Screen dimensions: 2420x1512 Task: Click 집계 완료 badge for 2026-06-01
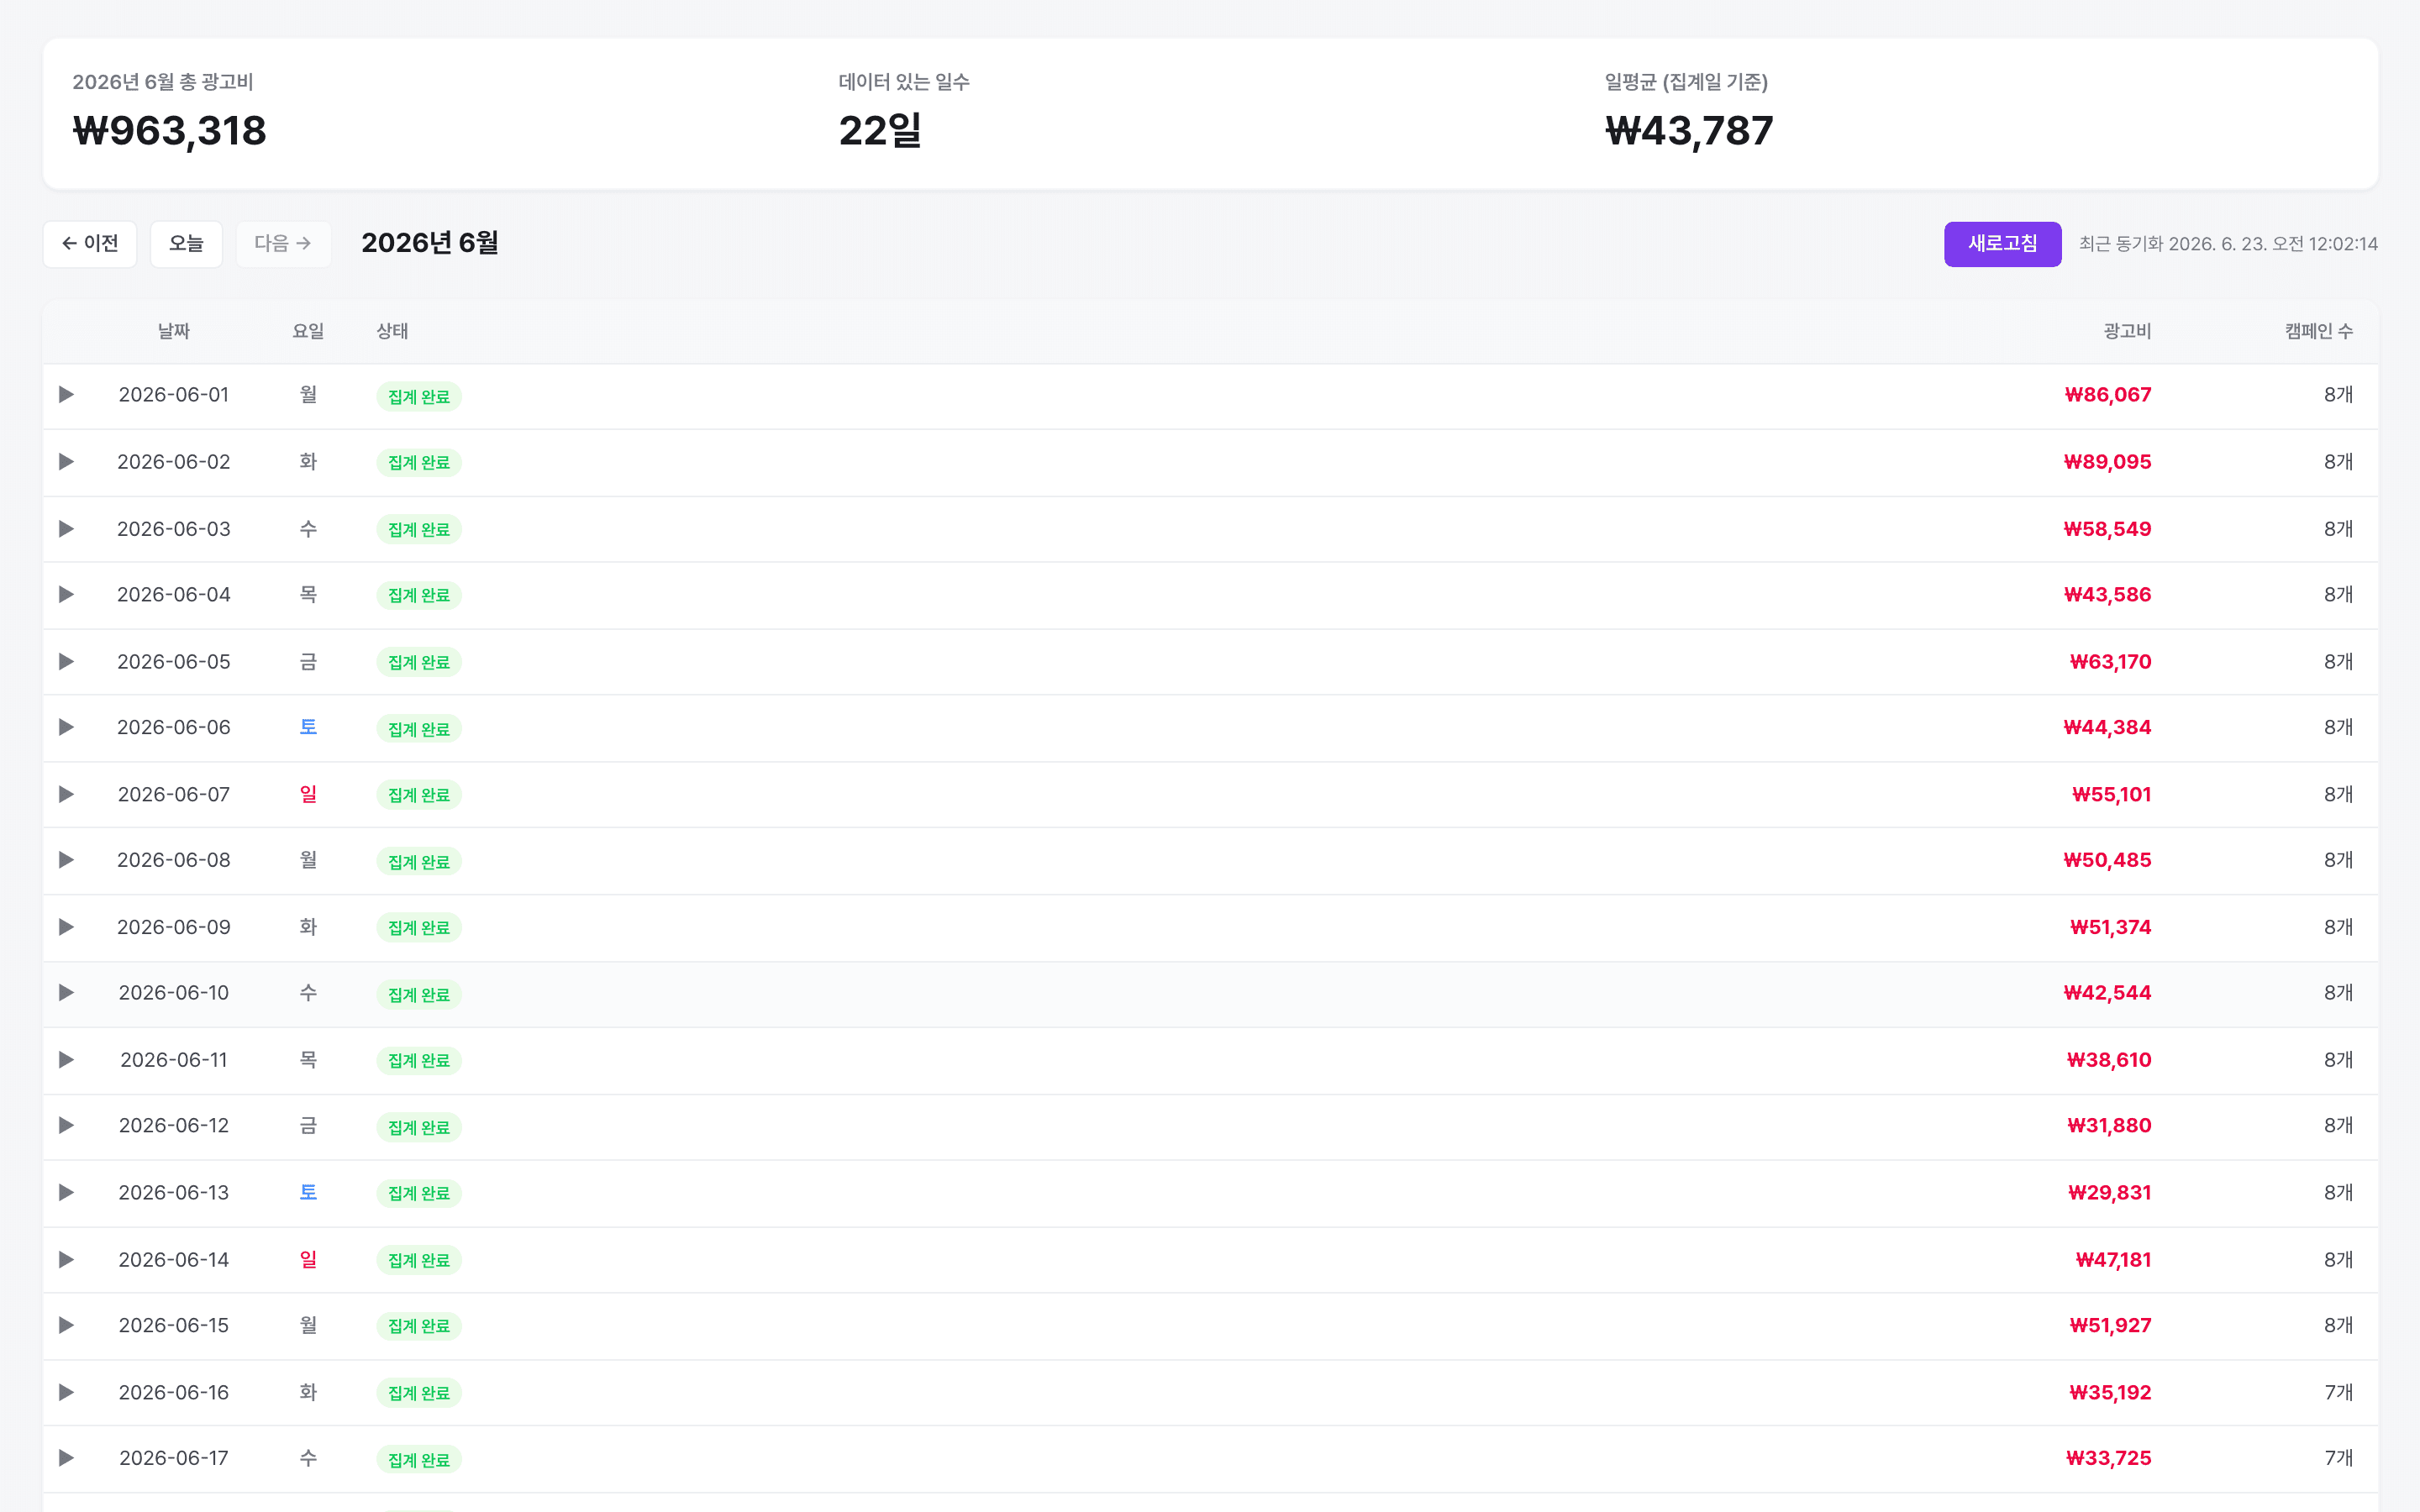[x=419, y=397]
